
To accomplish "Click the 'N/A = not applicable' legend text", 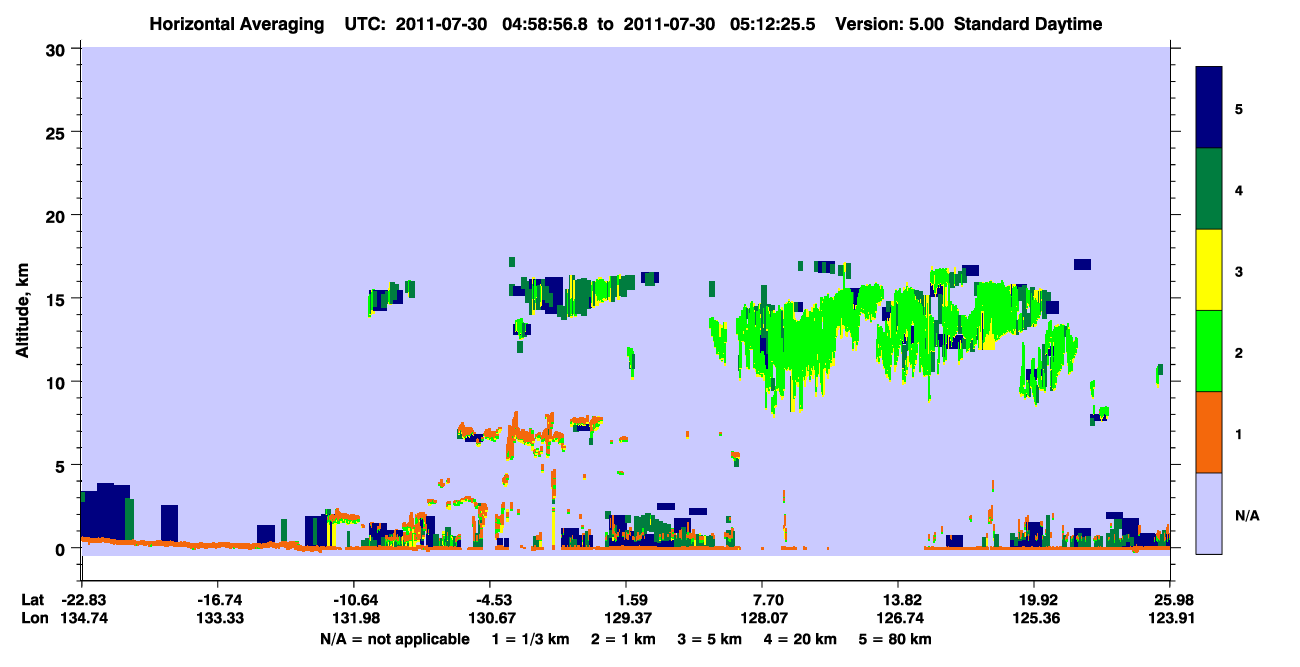I will tap(394, 639).
